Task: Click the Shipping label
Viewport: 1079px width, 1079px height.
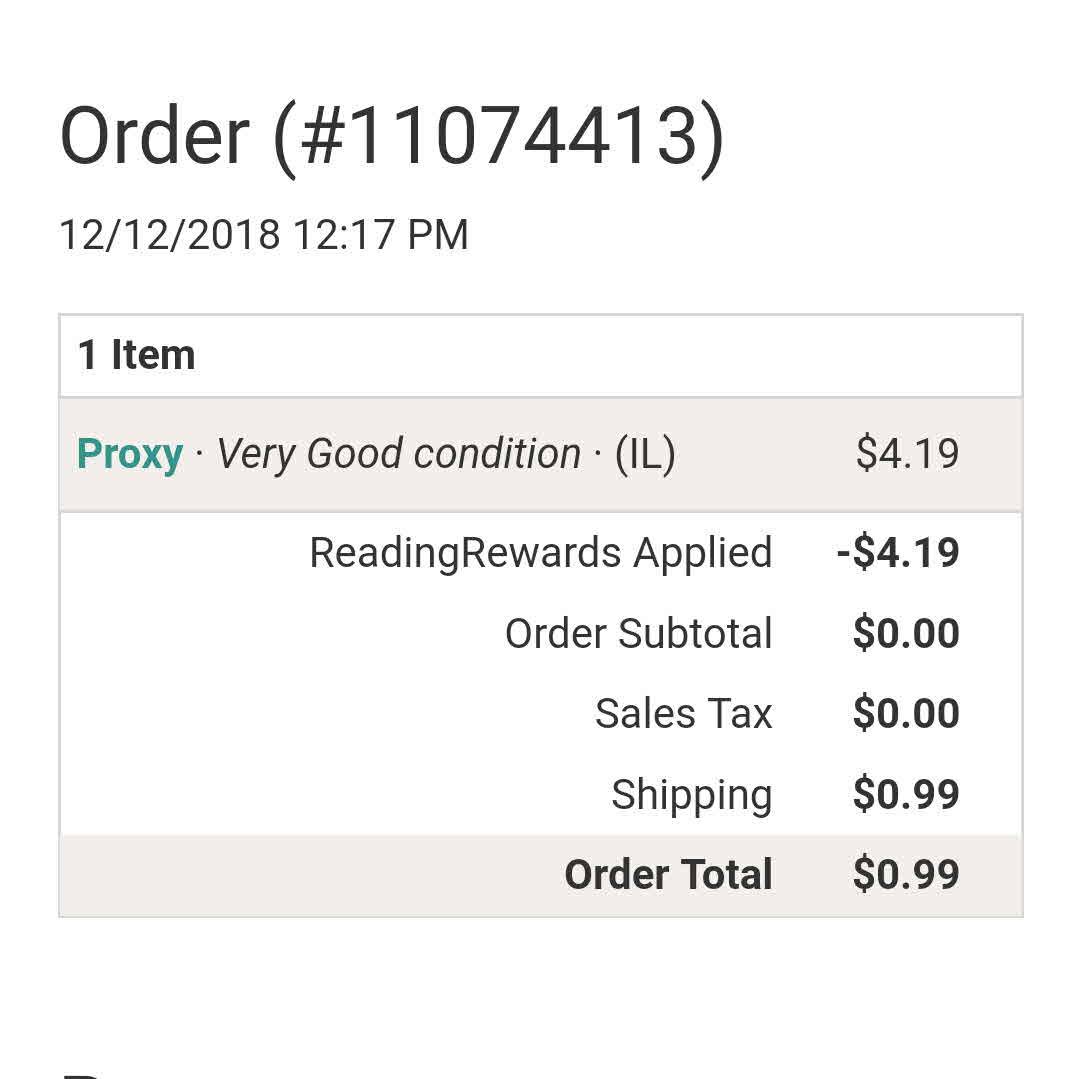Action: [691, 795]
